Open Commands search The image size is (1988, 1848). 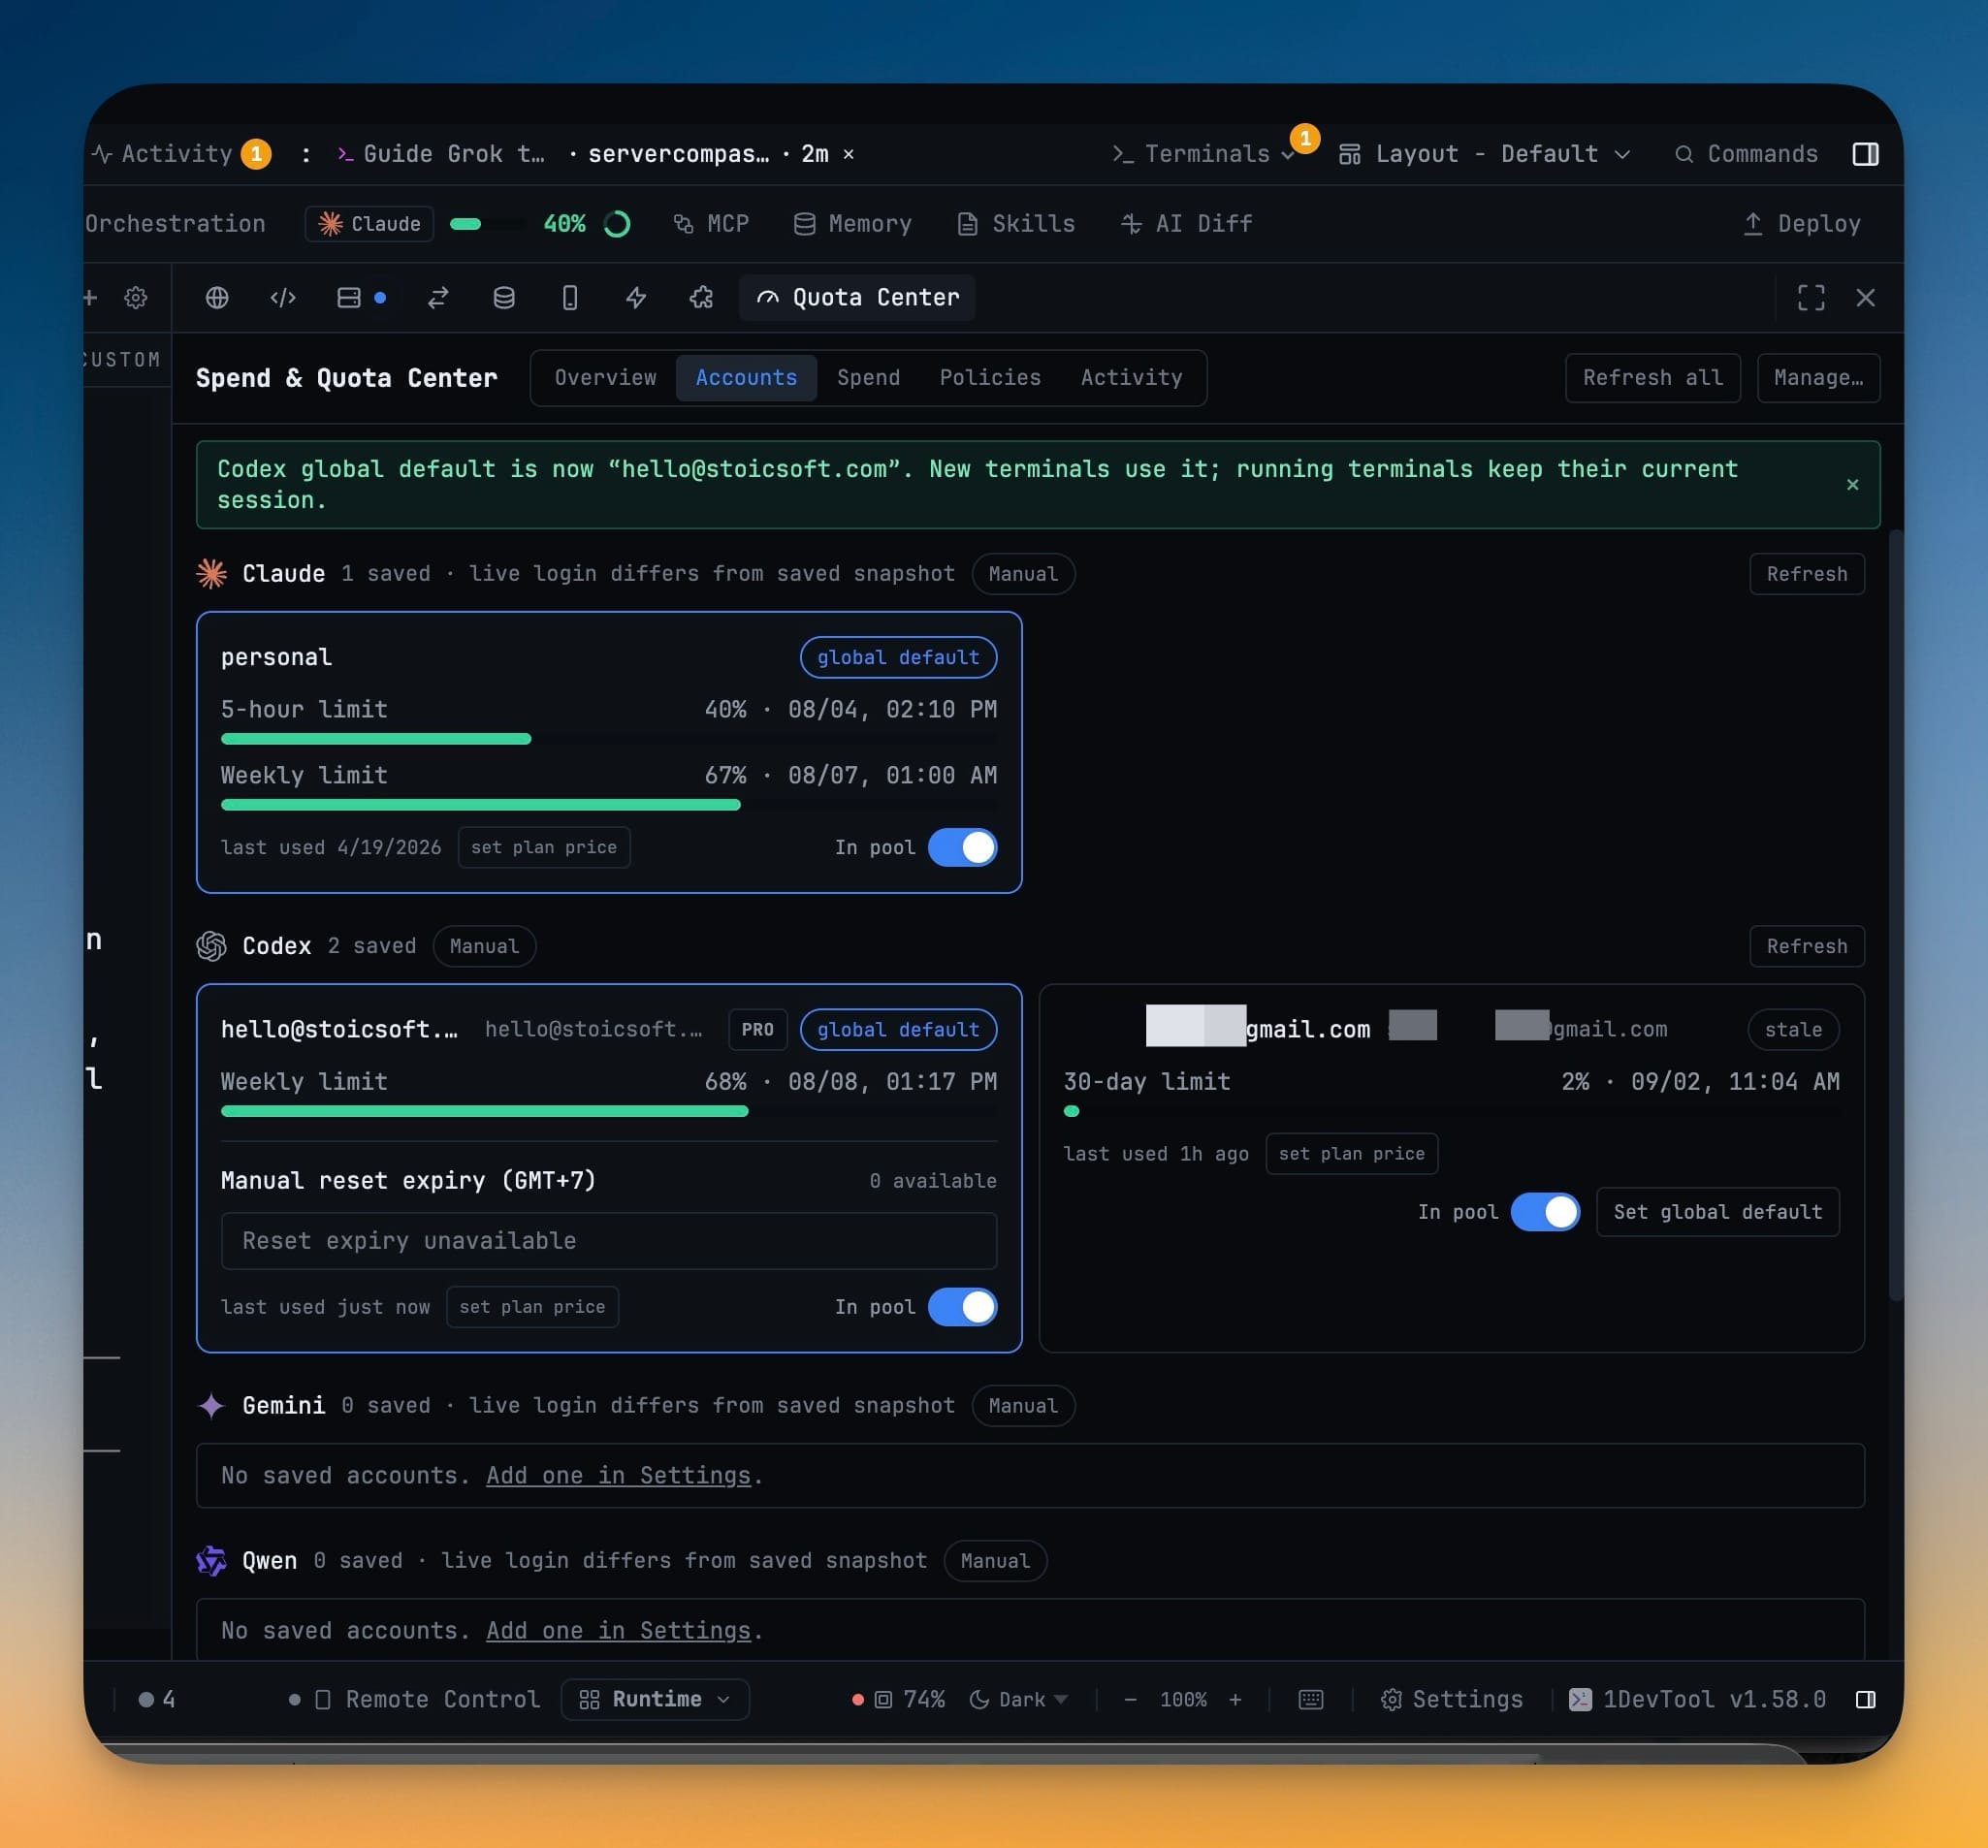pos(1746,154)
